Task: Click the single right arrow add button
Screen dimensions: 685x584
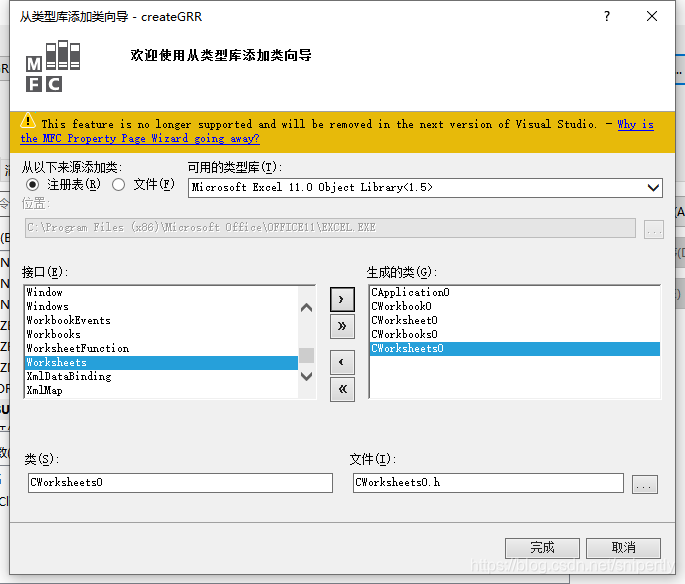Action: [342, 299]
